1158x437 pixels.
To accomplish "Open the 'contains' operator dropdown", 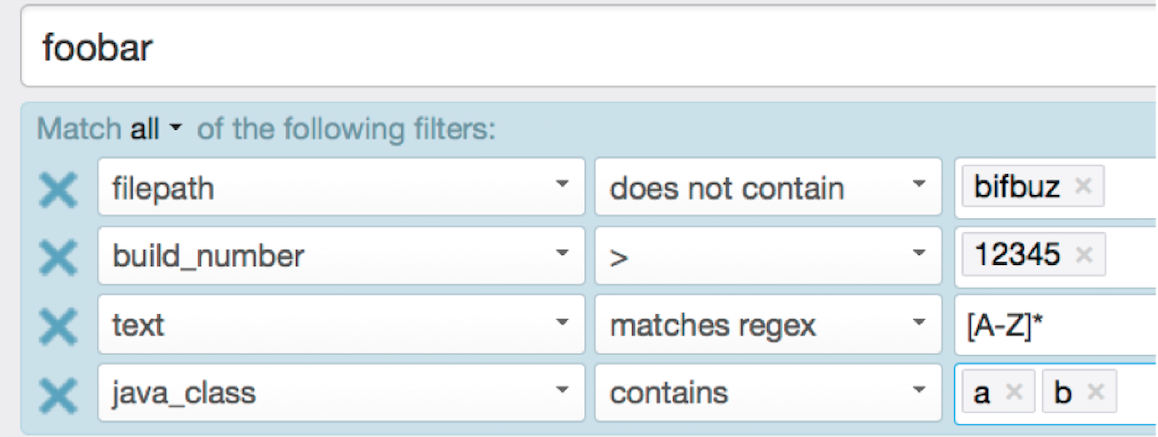I will (767, 392).
